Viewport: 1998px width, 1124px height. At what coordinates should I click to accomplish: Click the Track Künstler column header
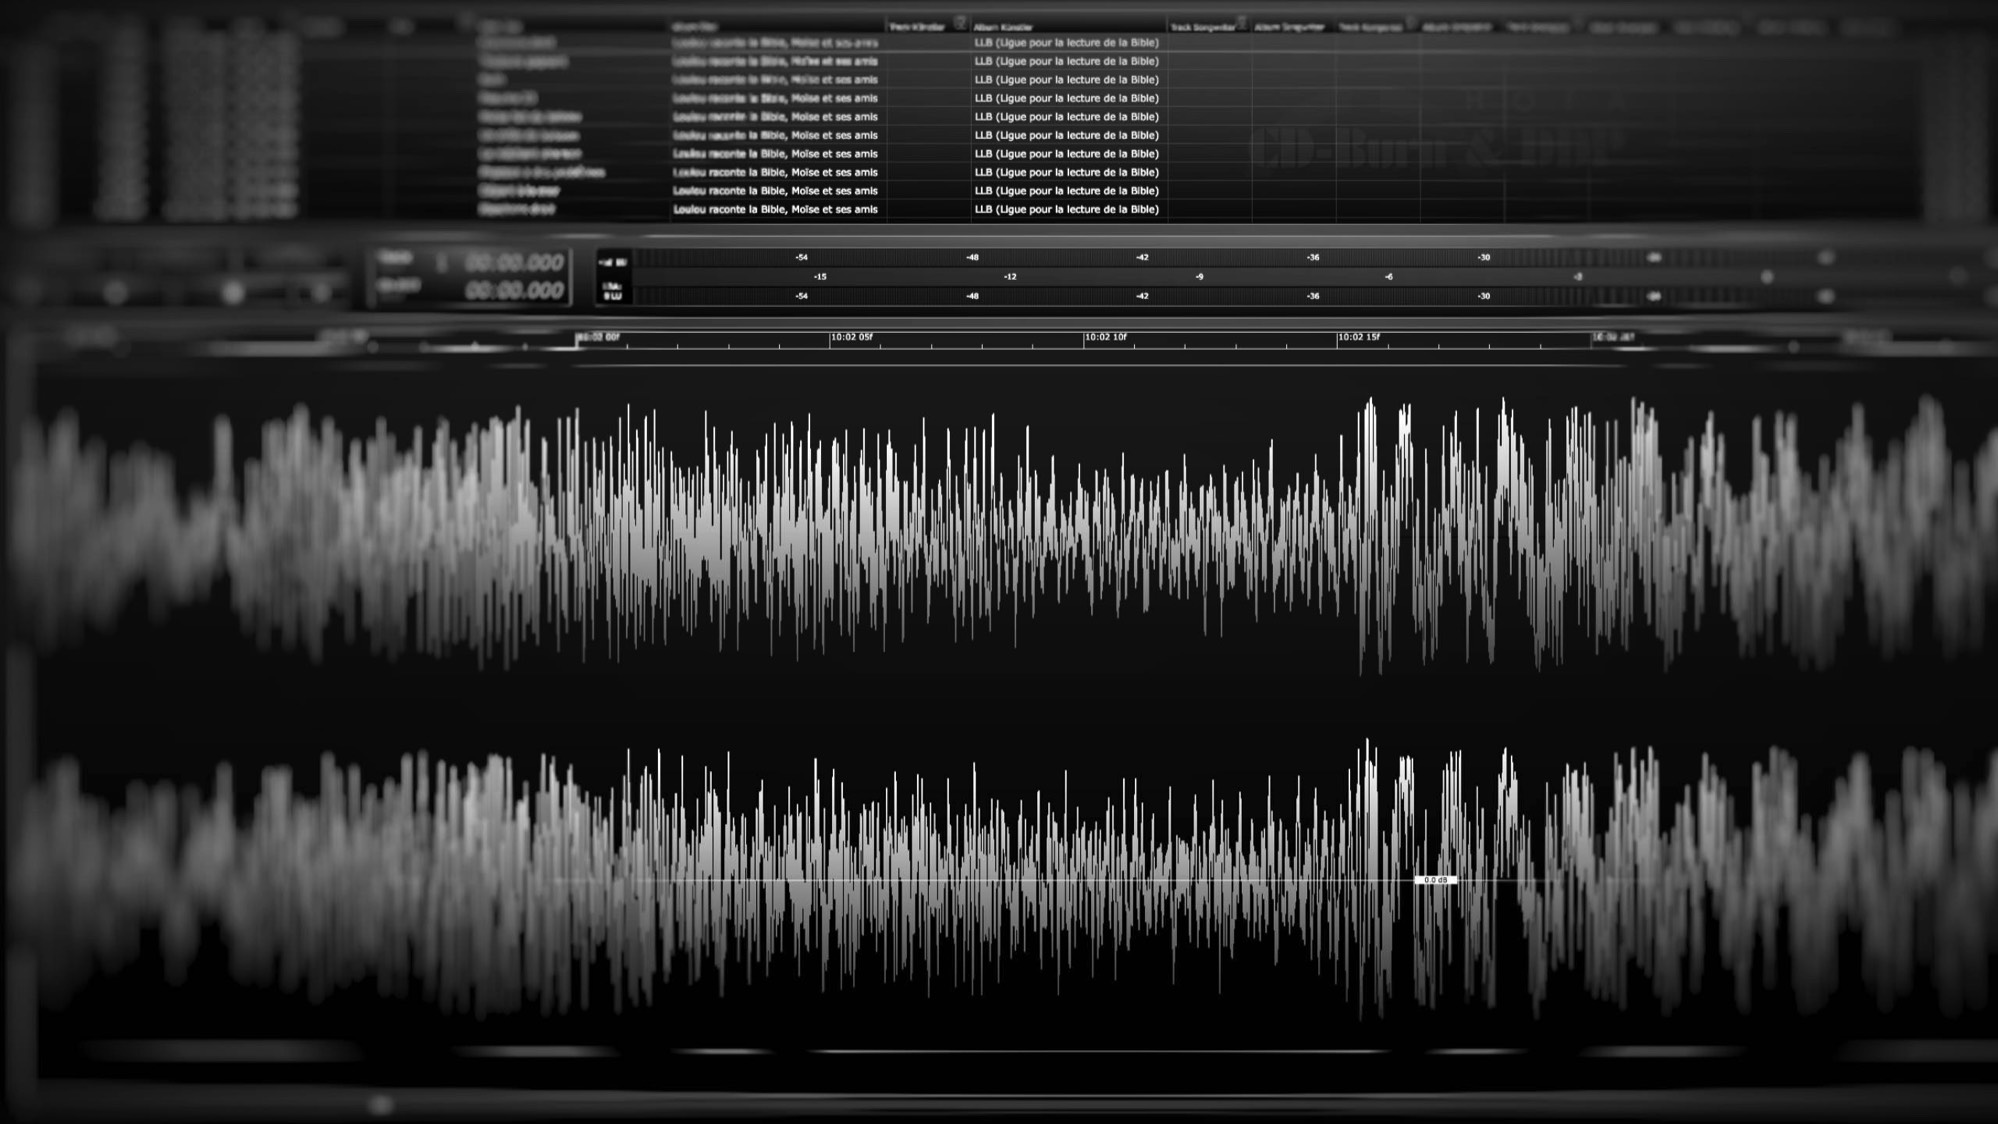pos(916,27)
